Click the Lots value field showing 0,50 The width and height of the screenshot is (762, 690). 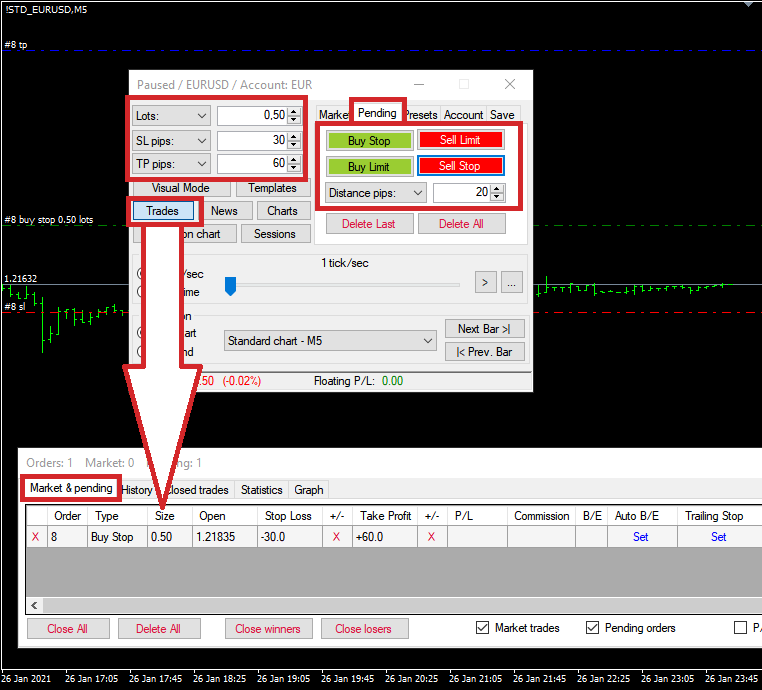[x=253, y=116]
